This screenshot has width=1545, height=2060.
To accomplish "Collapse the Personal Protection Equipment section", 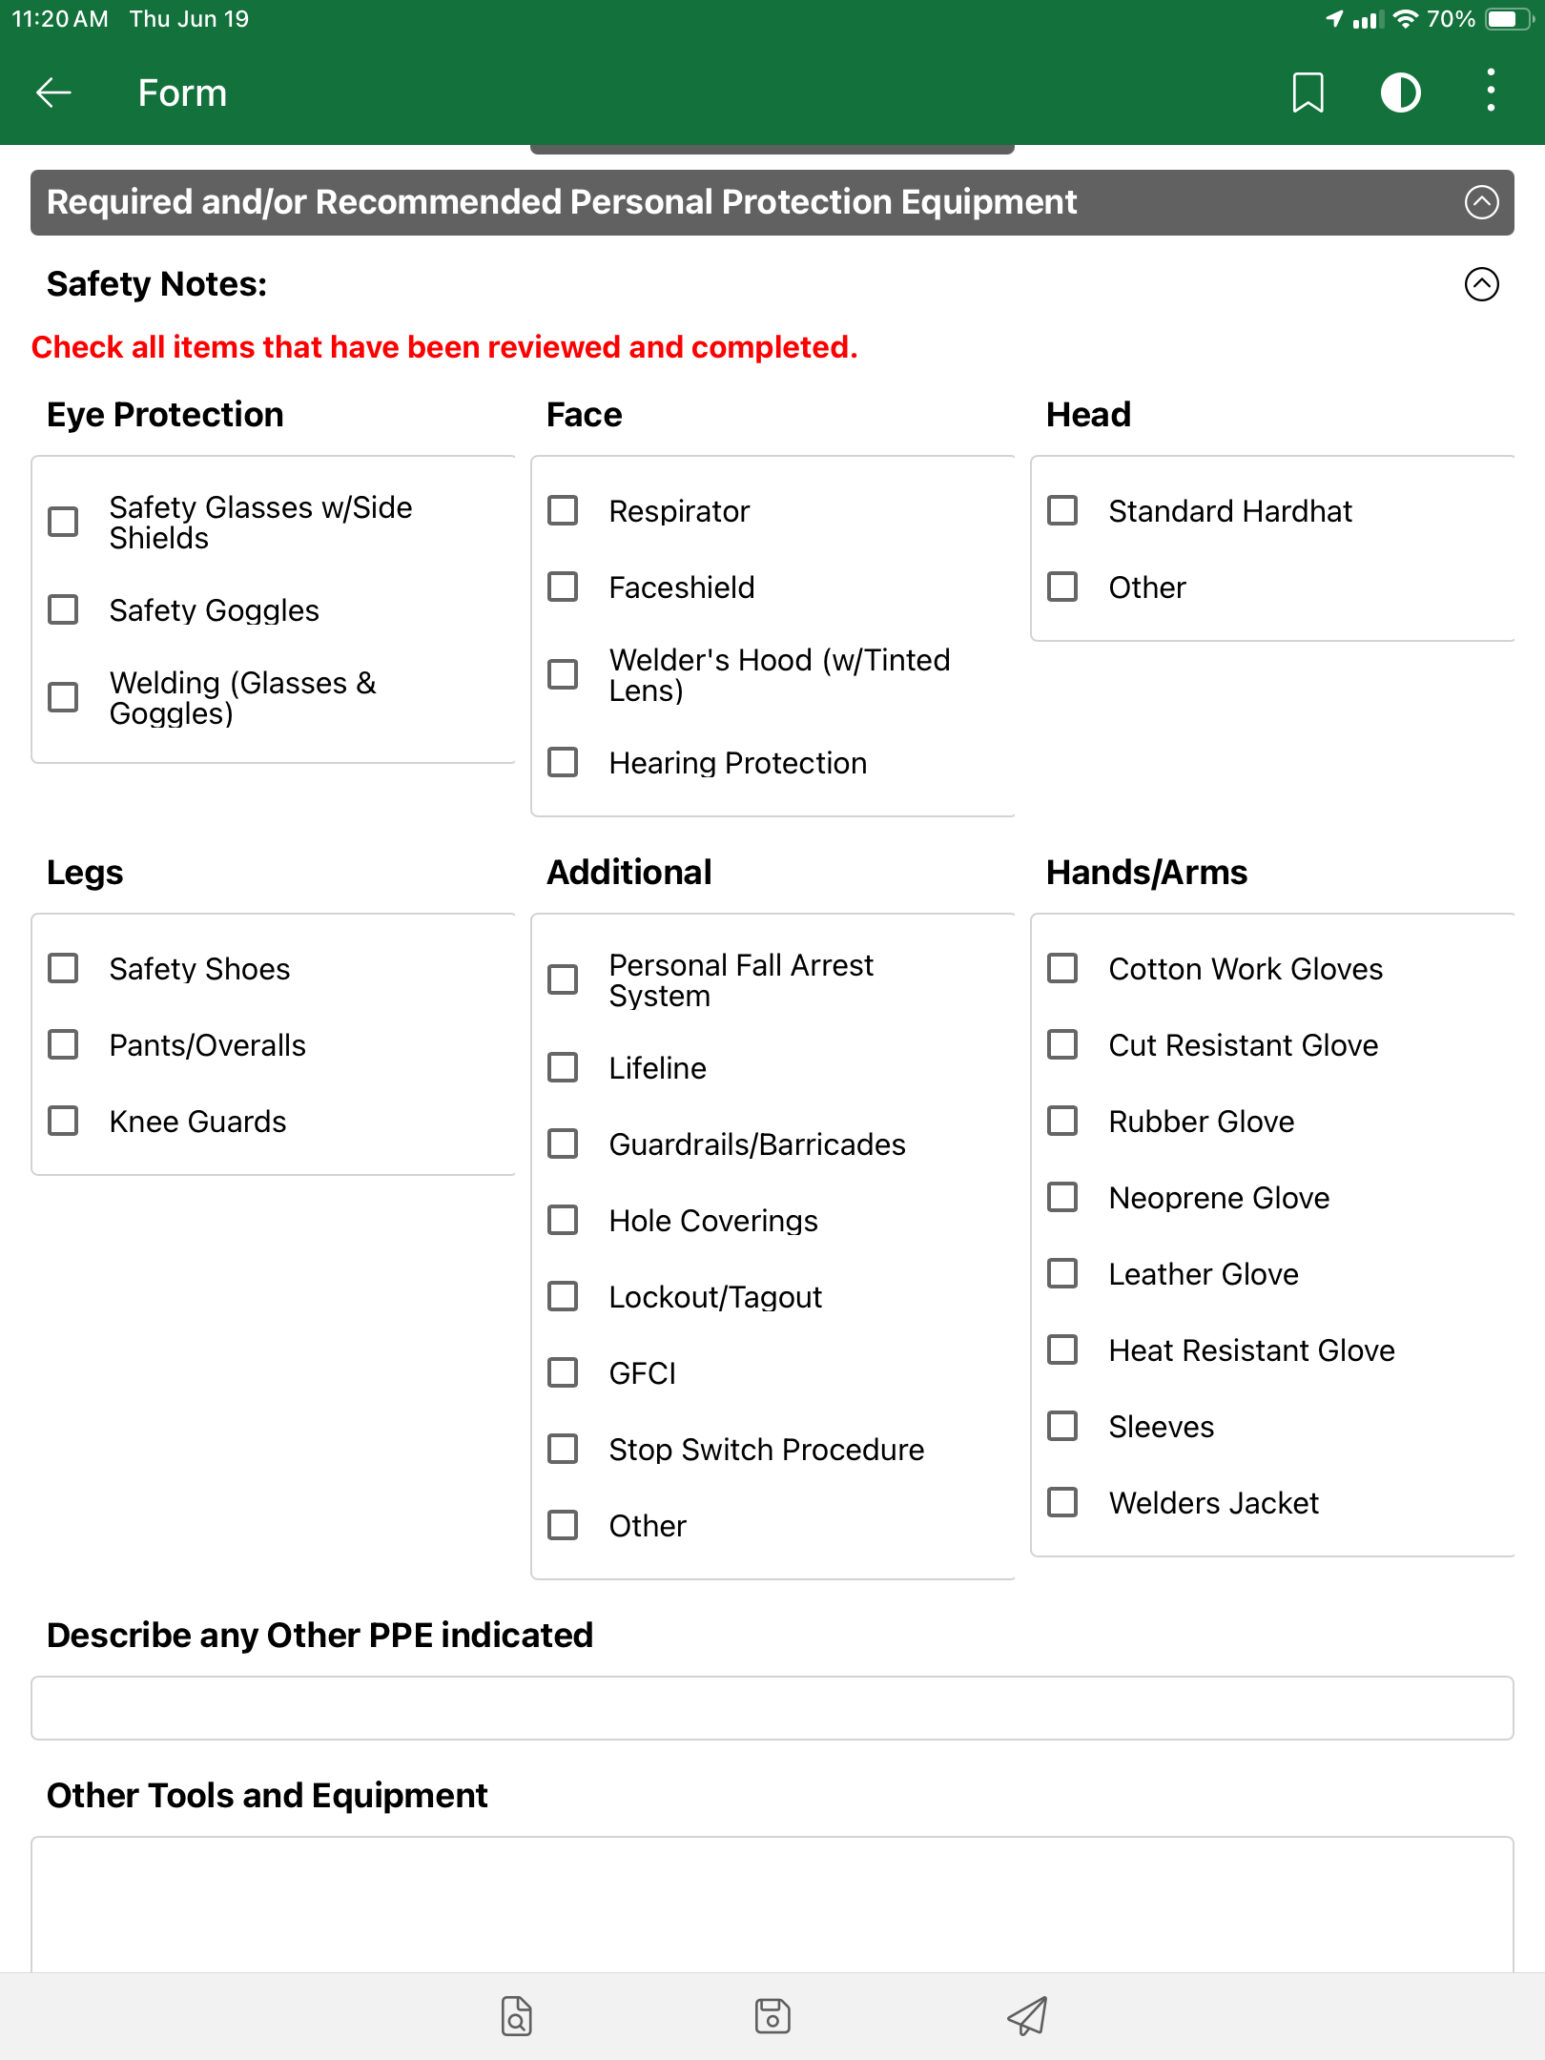I will pos(1481,202).
